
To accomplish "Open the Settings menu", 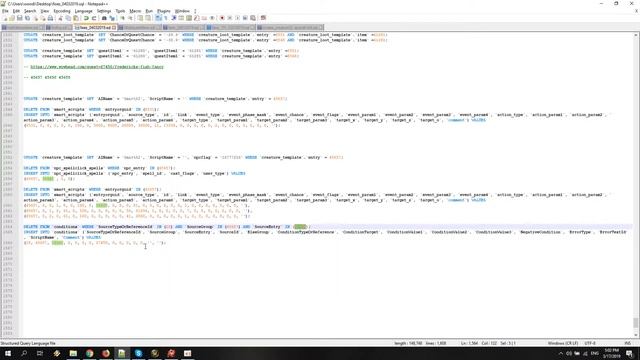I will 104,11.
